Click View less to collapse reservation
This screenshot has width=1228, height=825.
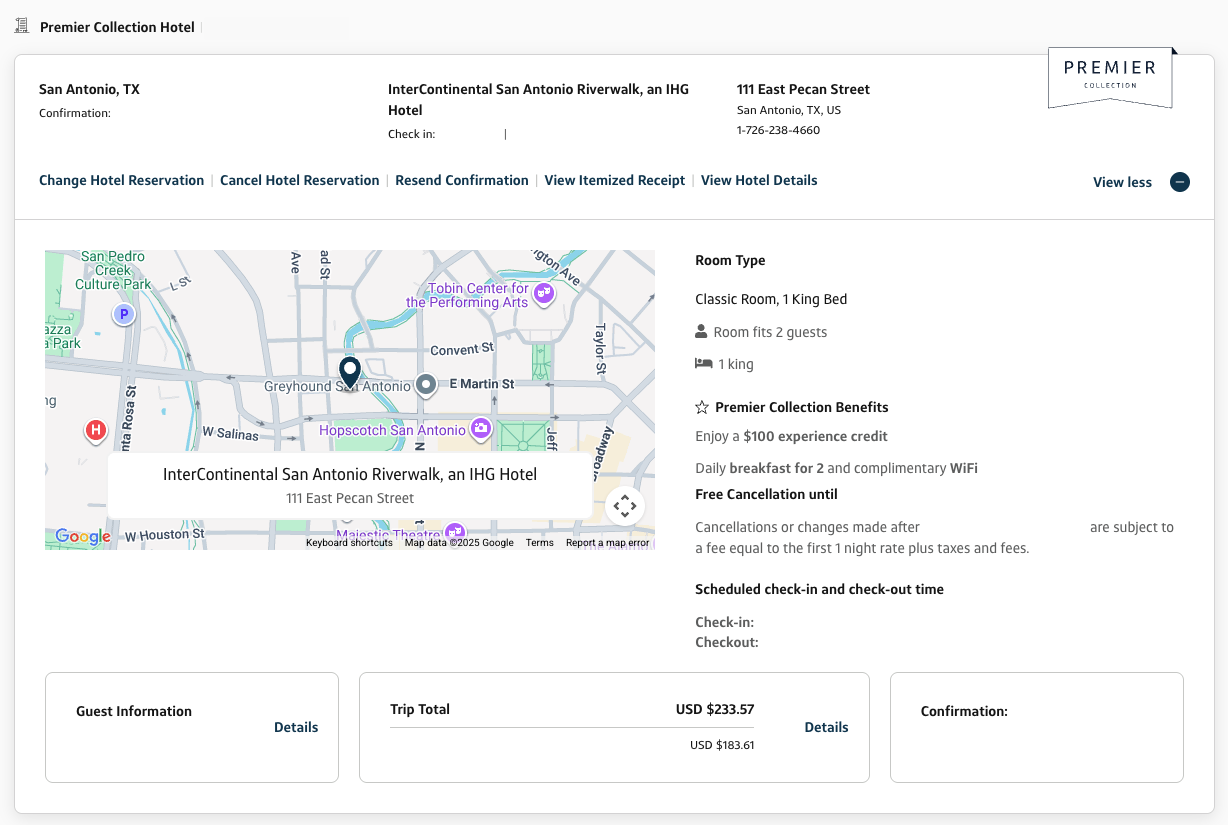pyautogui.click(x=1122, y=182)
